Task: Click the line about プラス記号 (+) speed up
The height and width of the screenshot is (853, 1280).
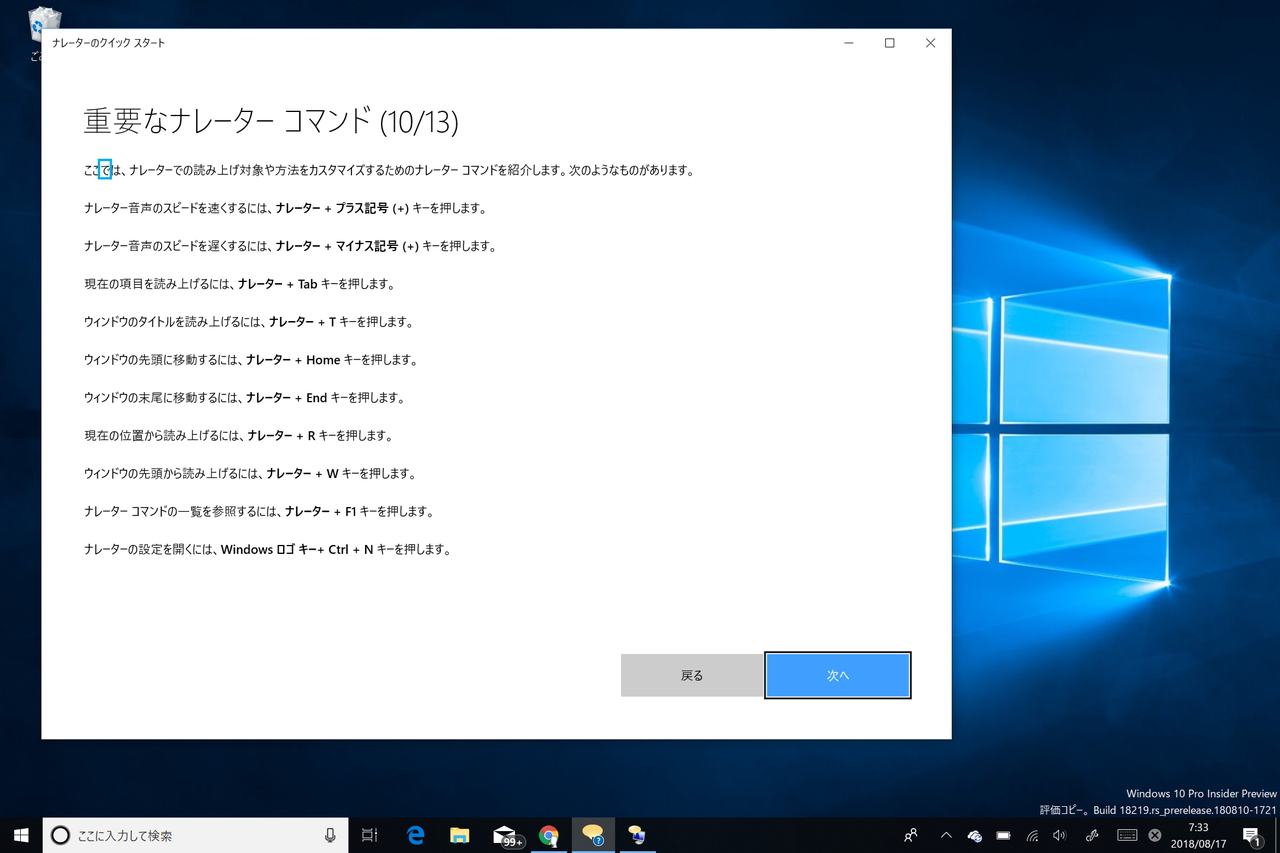Action: tap(285, 209)
